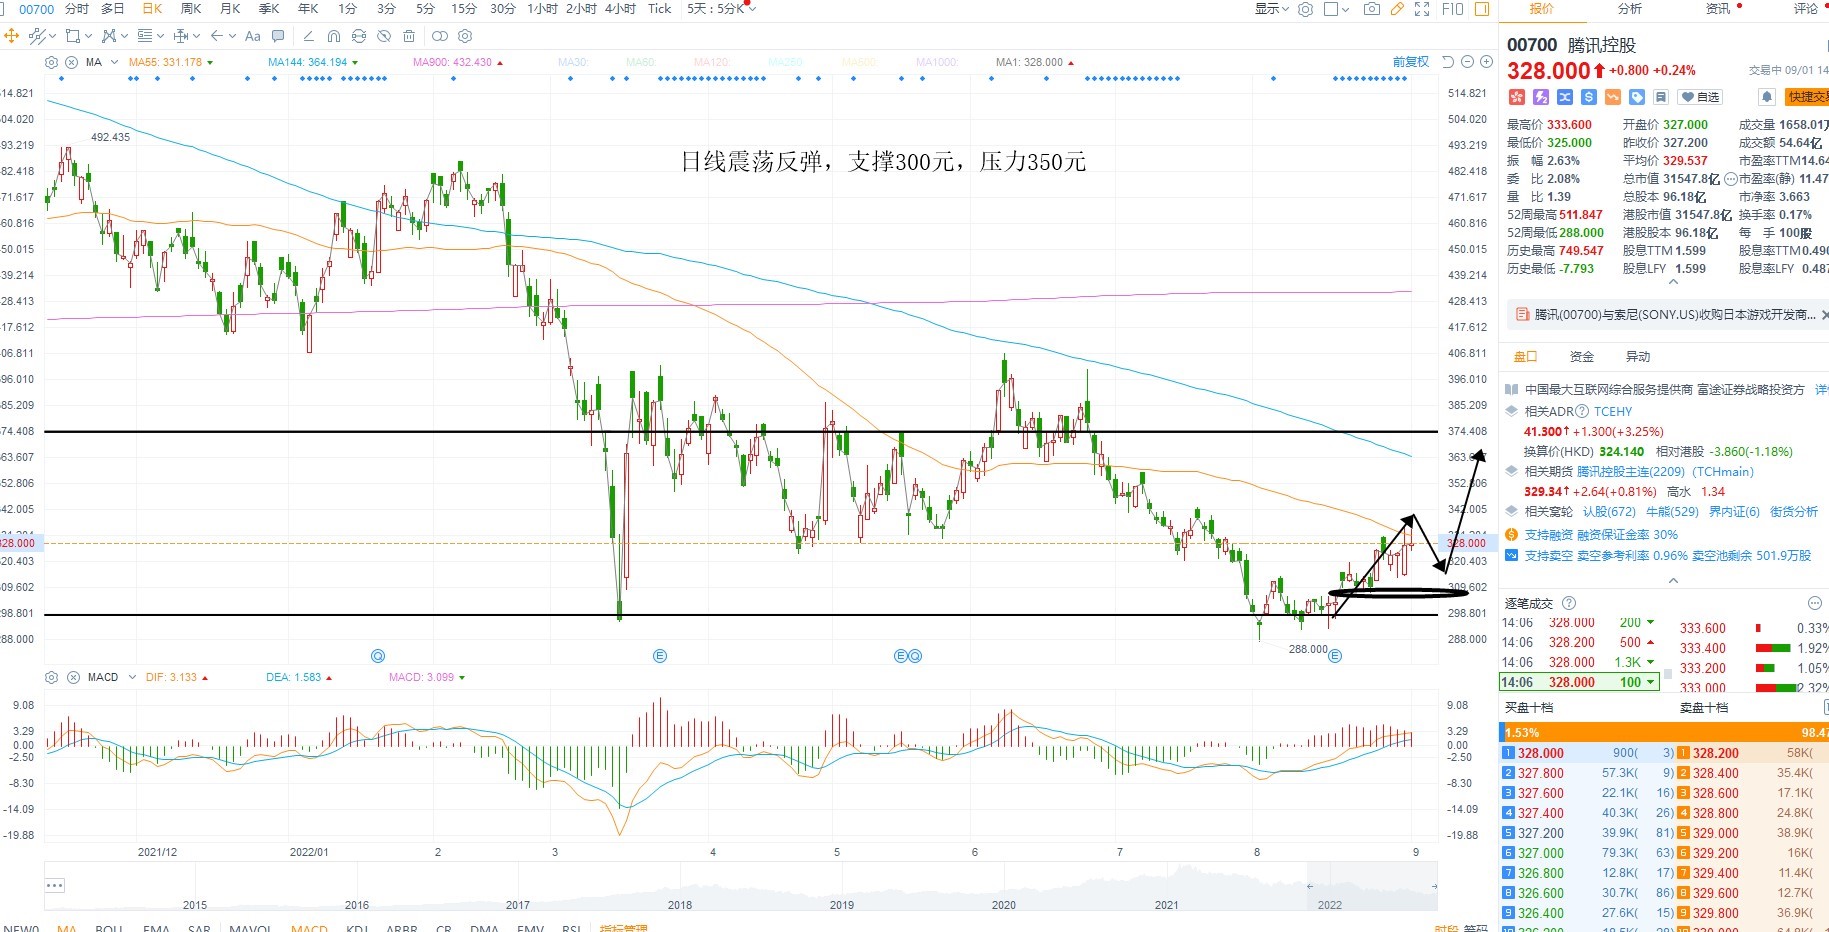The width and height of the screenshot is (1829, 932).
Task: Open the TCEHY ADR link
Action: 1613,411
